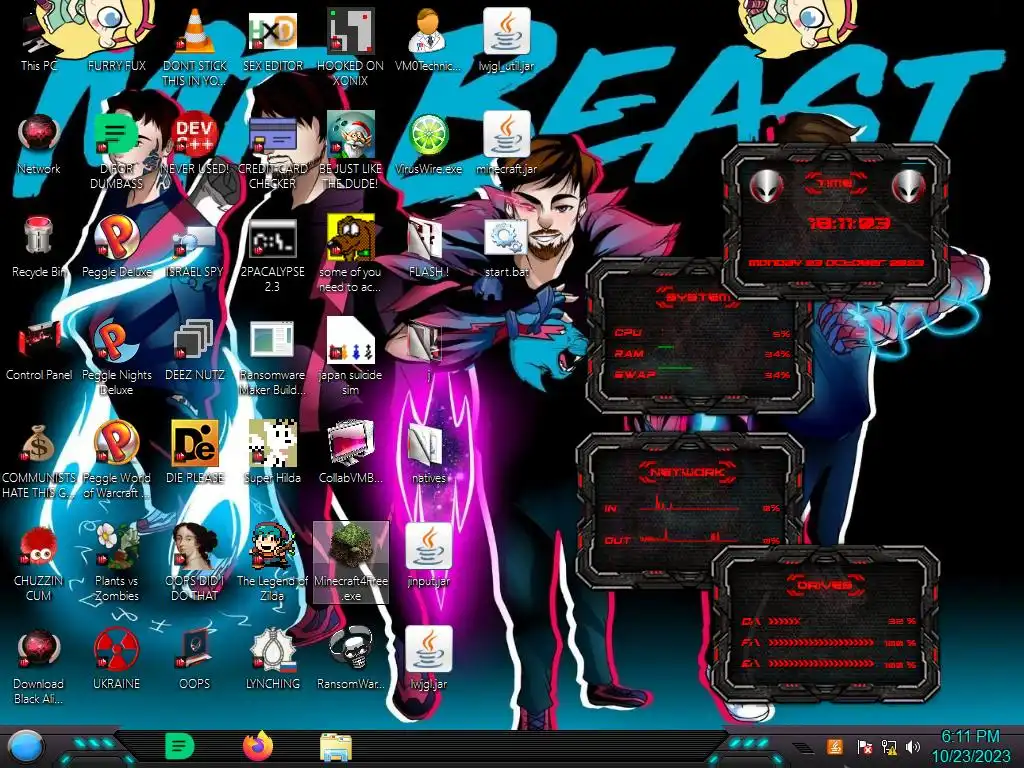
Task: Launch Peggle World of Warcraft
Action: 116,460
